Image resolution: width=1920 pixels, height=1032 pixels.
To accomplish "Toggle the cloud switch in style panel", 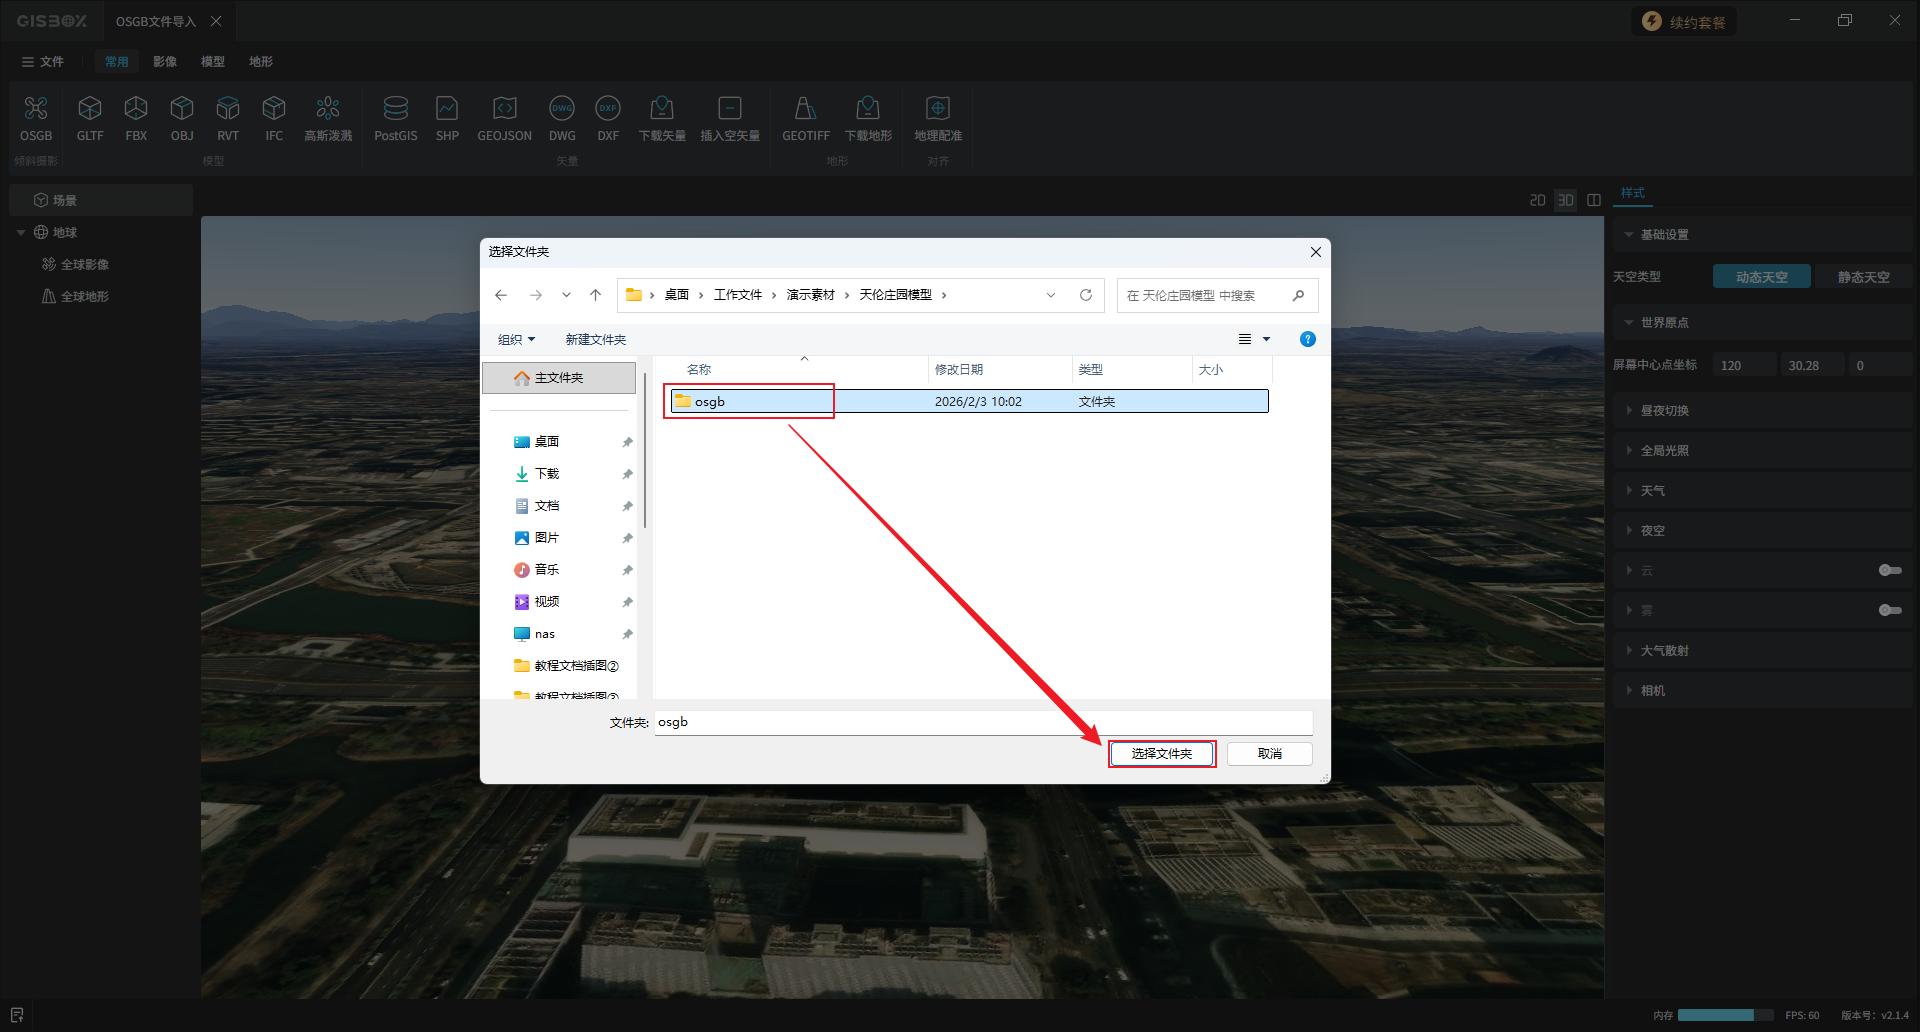I will click(1889, 570).
